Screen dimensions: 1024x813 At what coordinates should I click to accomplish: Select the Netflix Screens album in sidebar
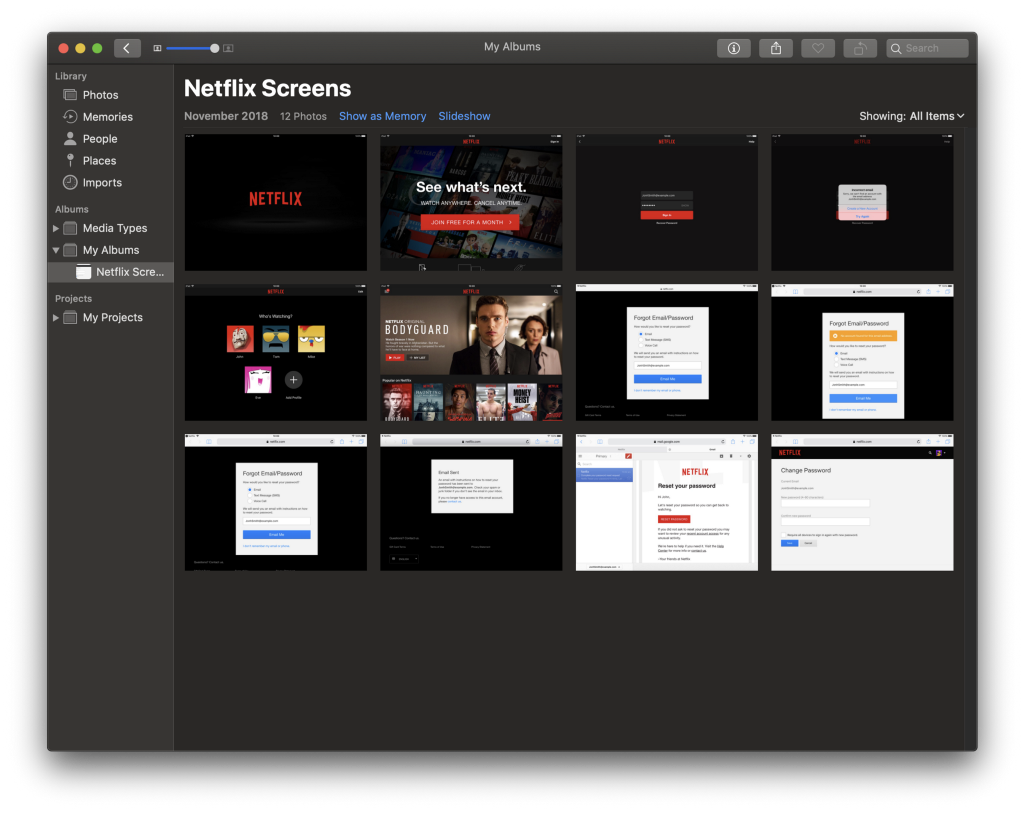(111, 272)
